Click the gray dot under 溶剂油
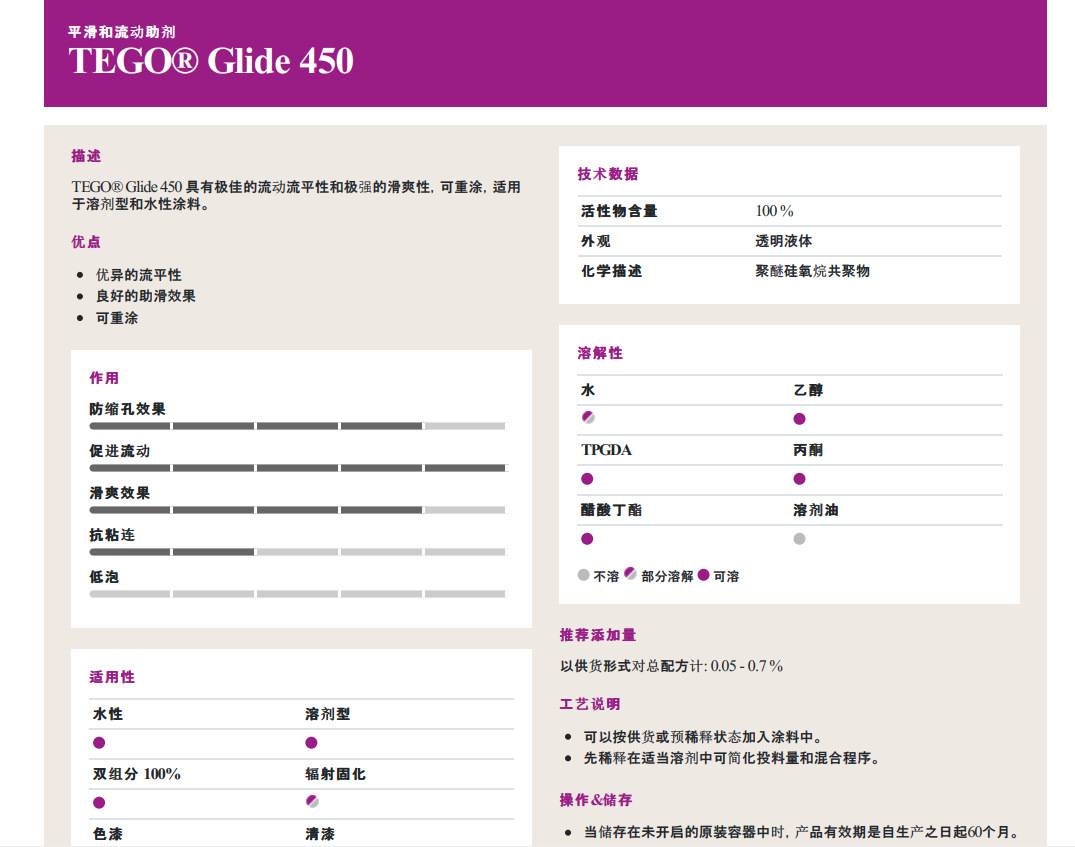This screenshot has height=847, width=1075. [799, 539]
